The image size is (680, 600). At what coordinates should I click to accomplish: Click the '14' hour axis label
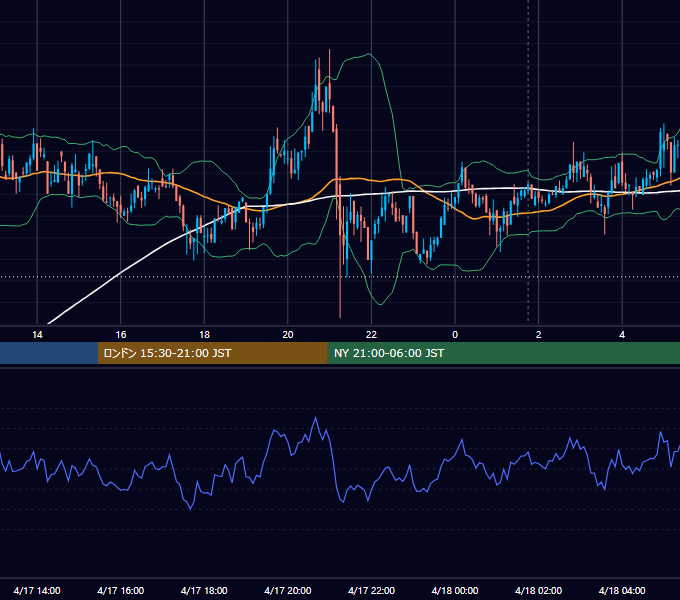tap(37, 335)
